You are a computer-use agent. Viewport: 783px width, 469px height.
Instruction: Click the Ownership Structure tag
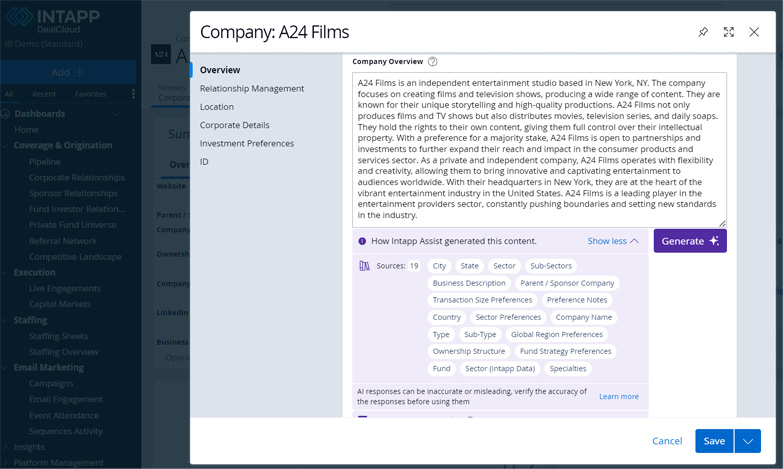(469, 351)
